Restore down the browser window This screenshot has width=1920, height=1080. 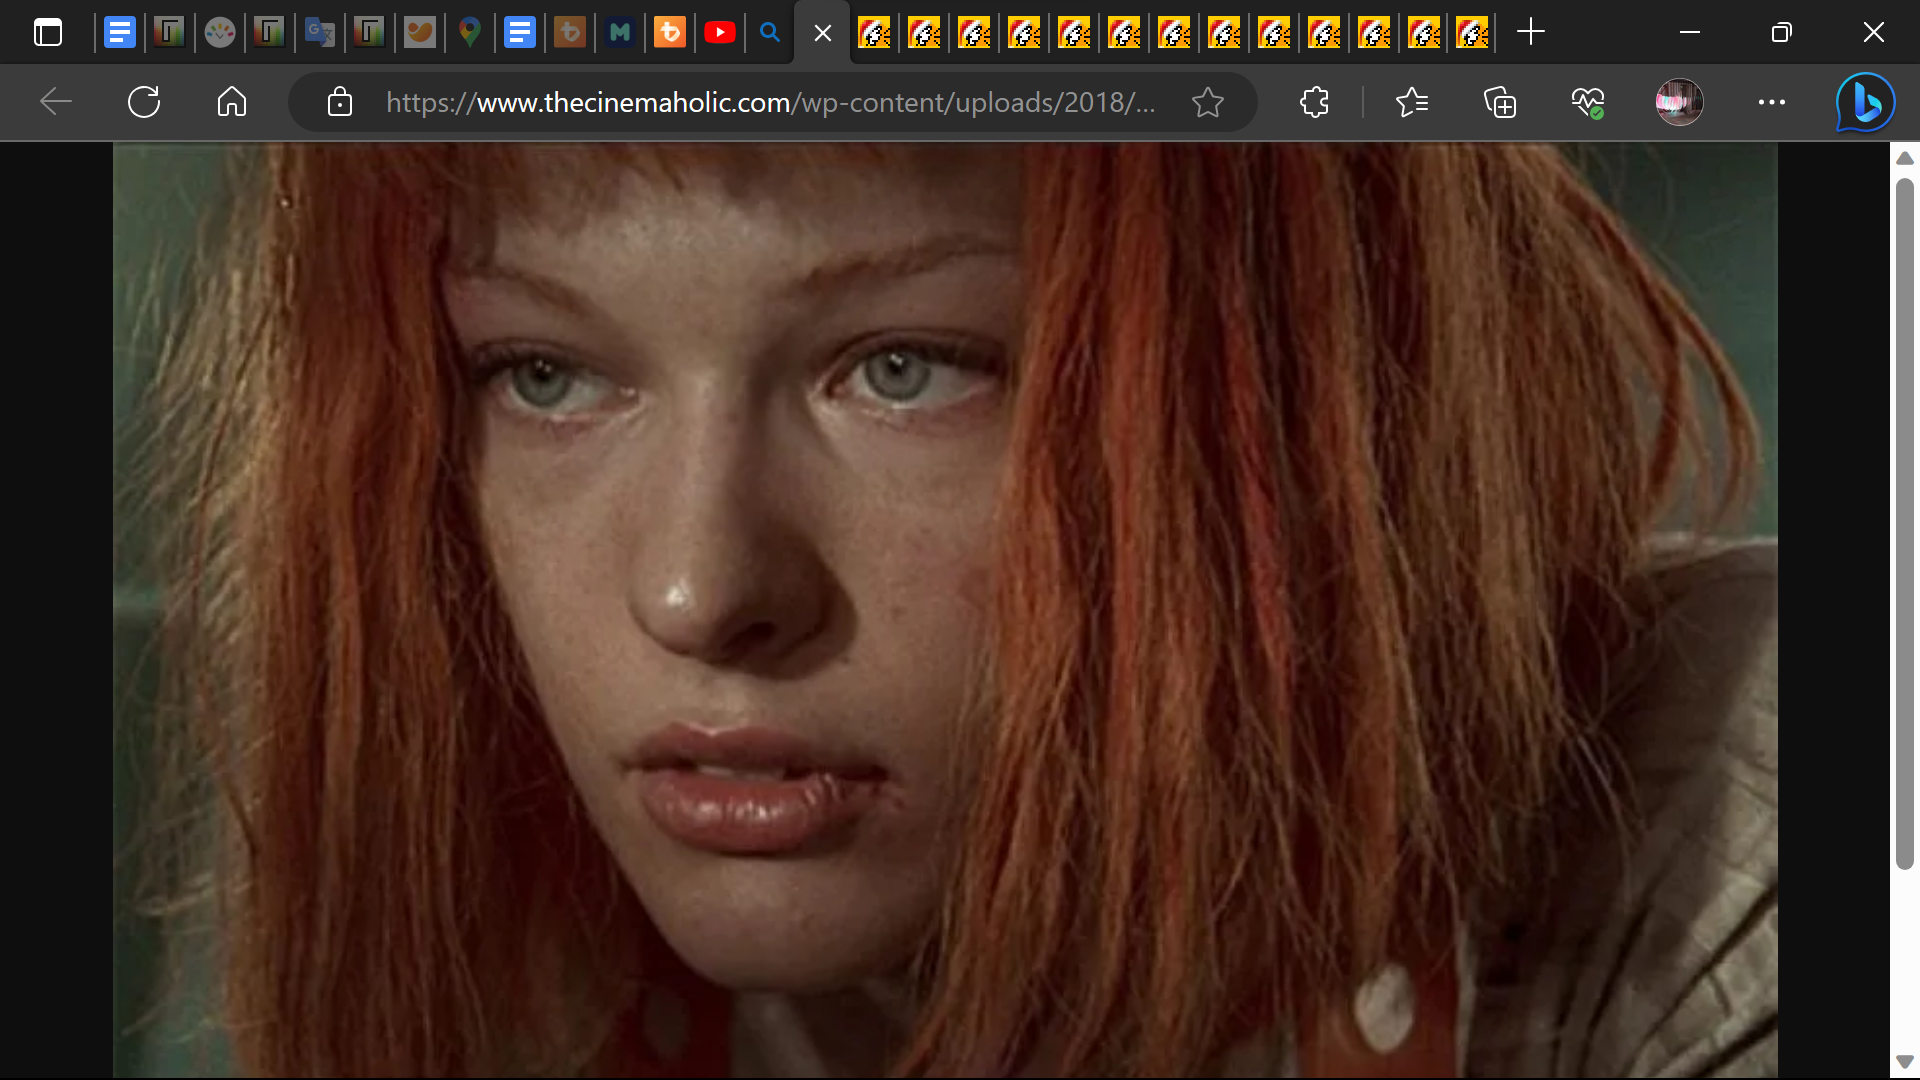(1781, 32)
